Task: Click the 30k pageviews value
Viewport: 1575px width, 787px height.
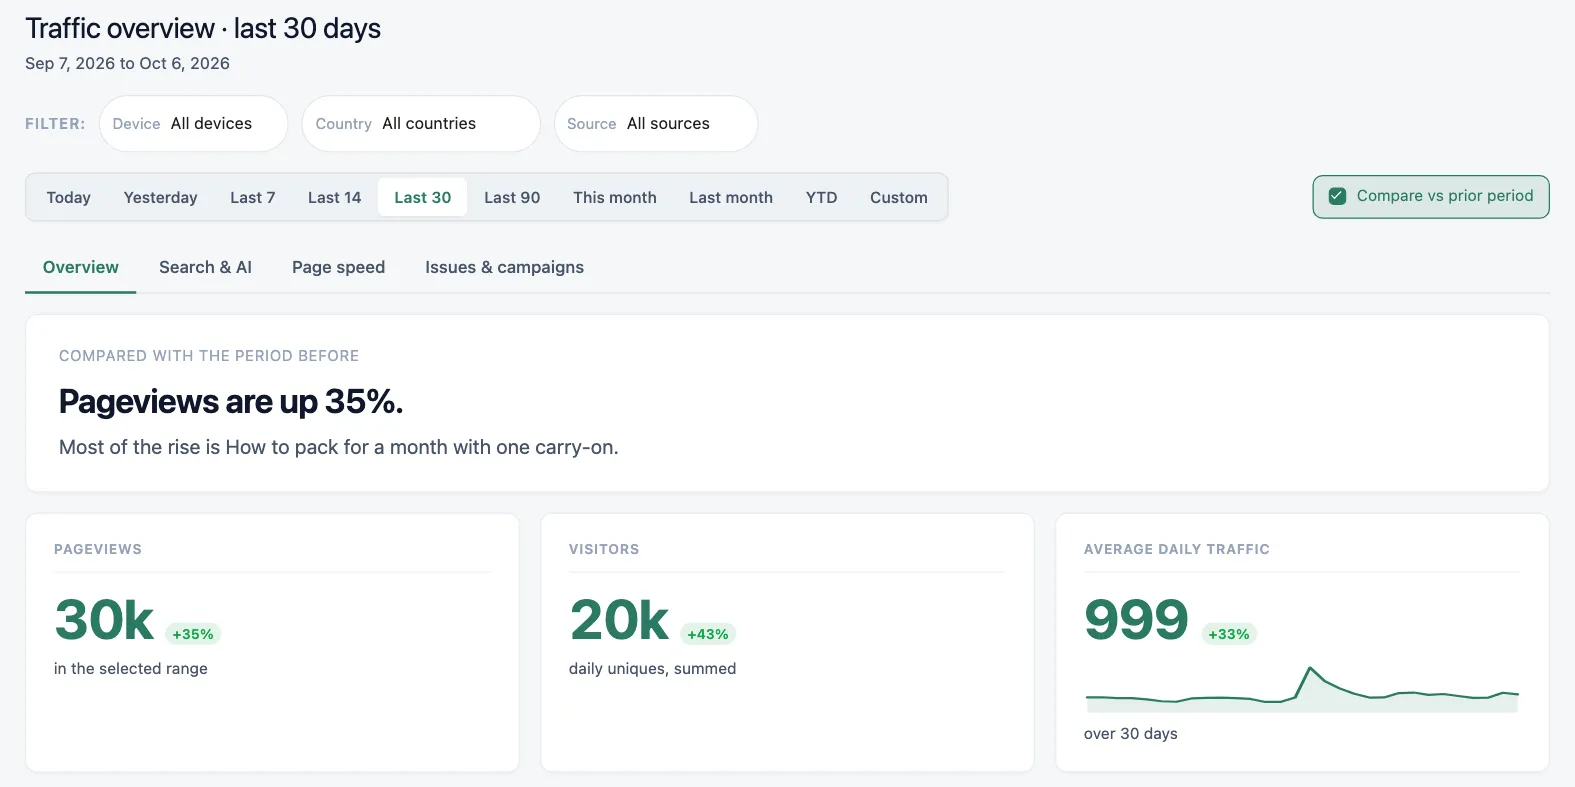Action: tap(104, 620)
